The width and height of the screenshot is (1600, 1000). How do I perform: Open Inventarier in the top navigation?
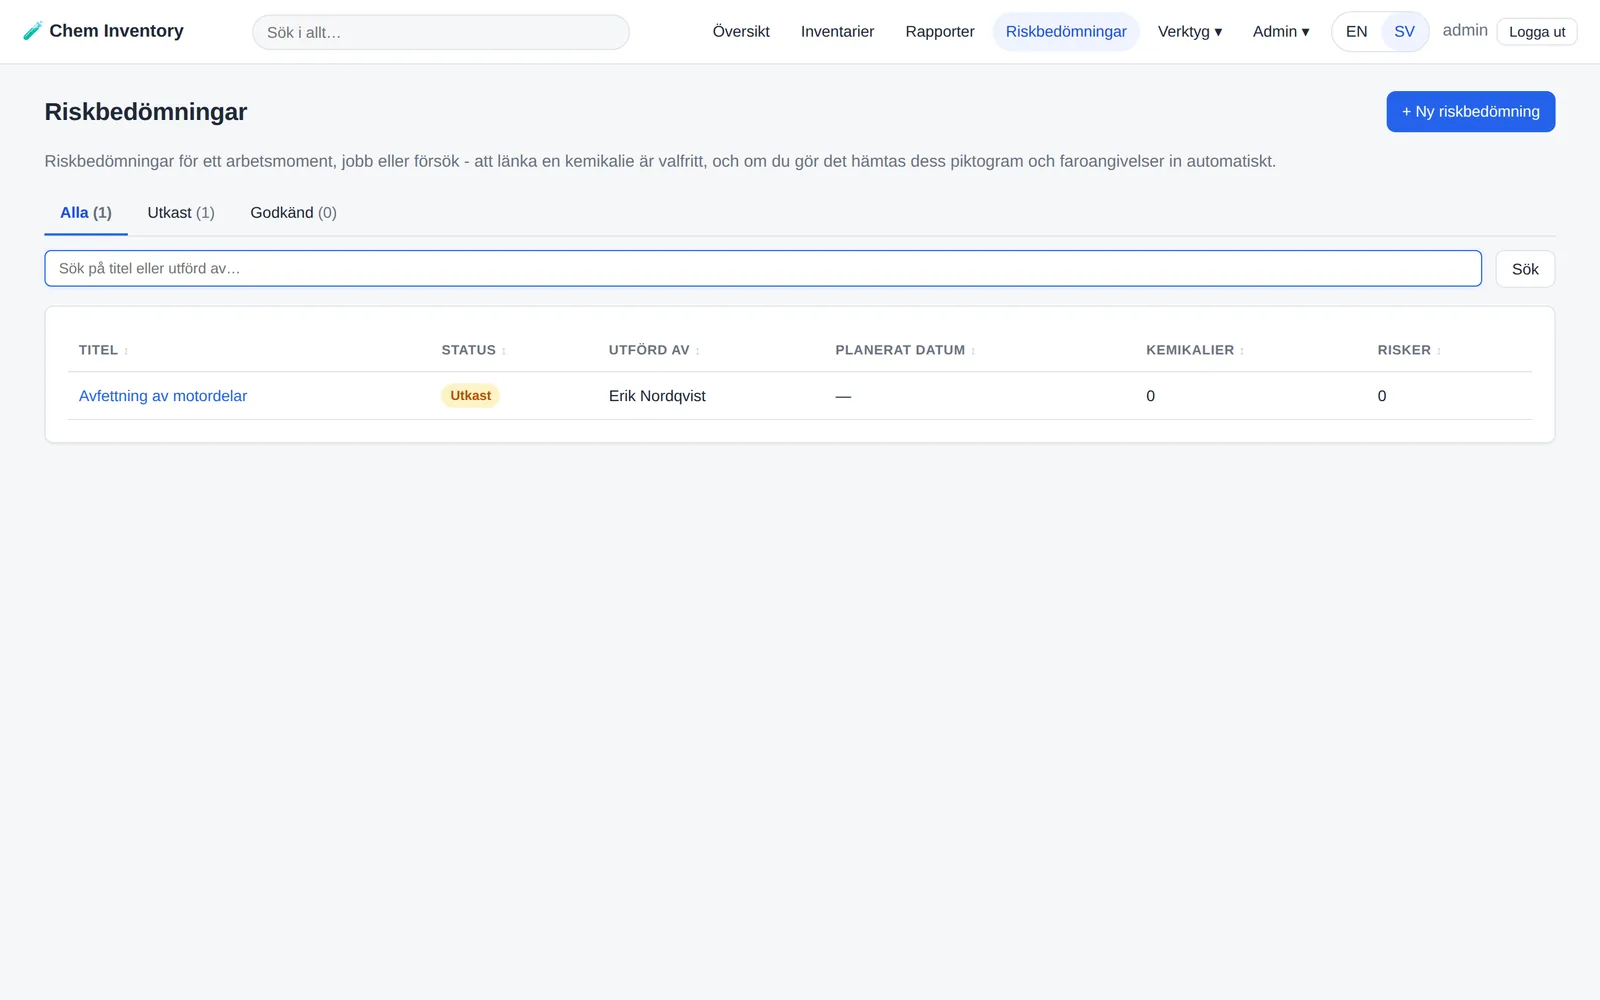tap(837, 32)
